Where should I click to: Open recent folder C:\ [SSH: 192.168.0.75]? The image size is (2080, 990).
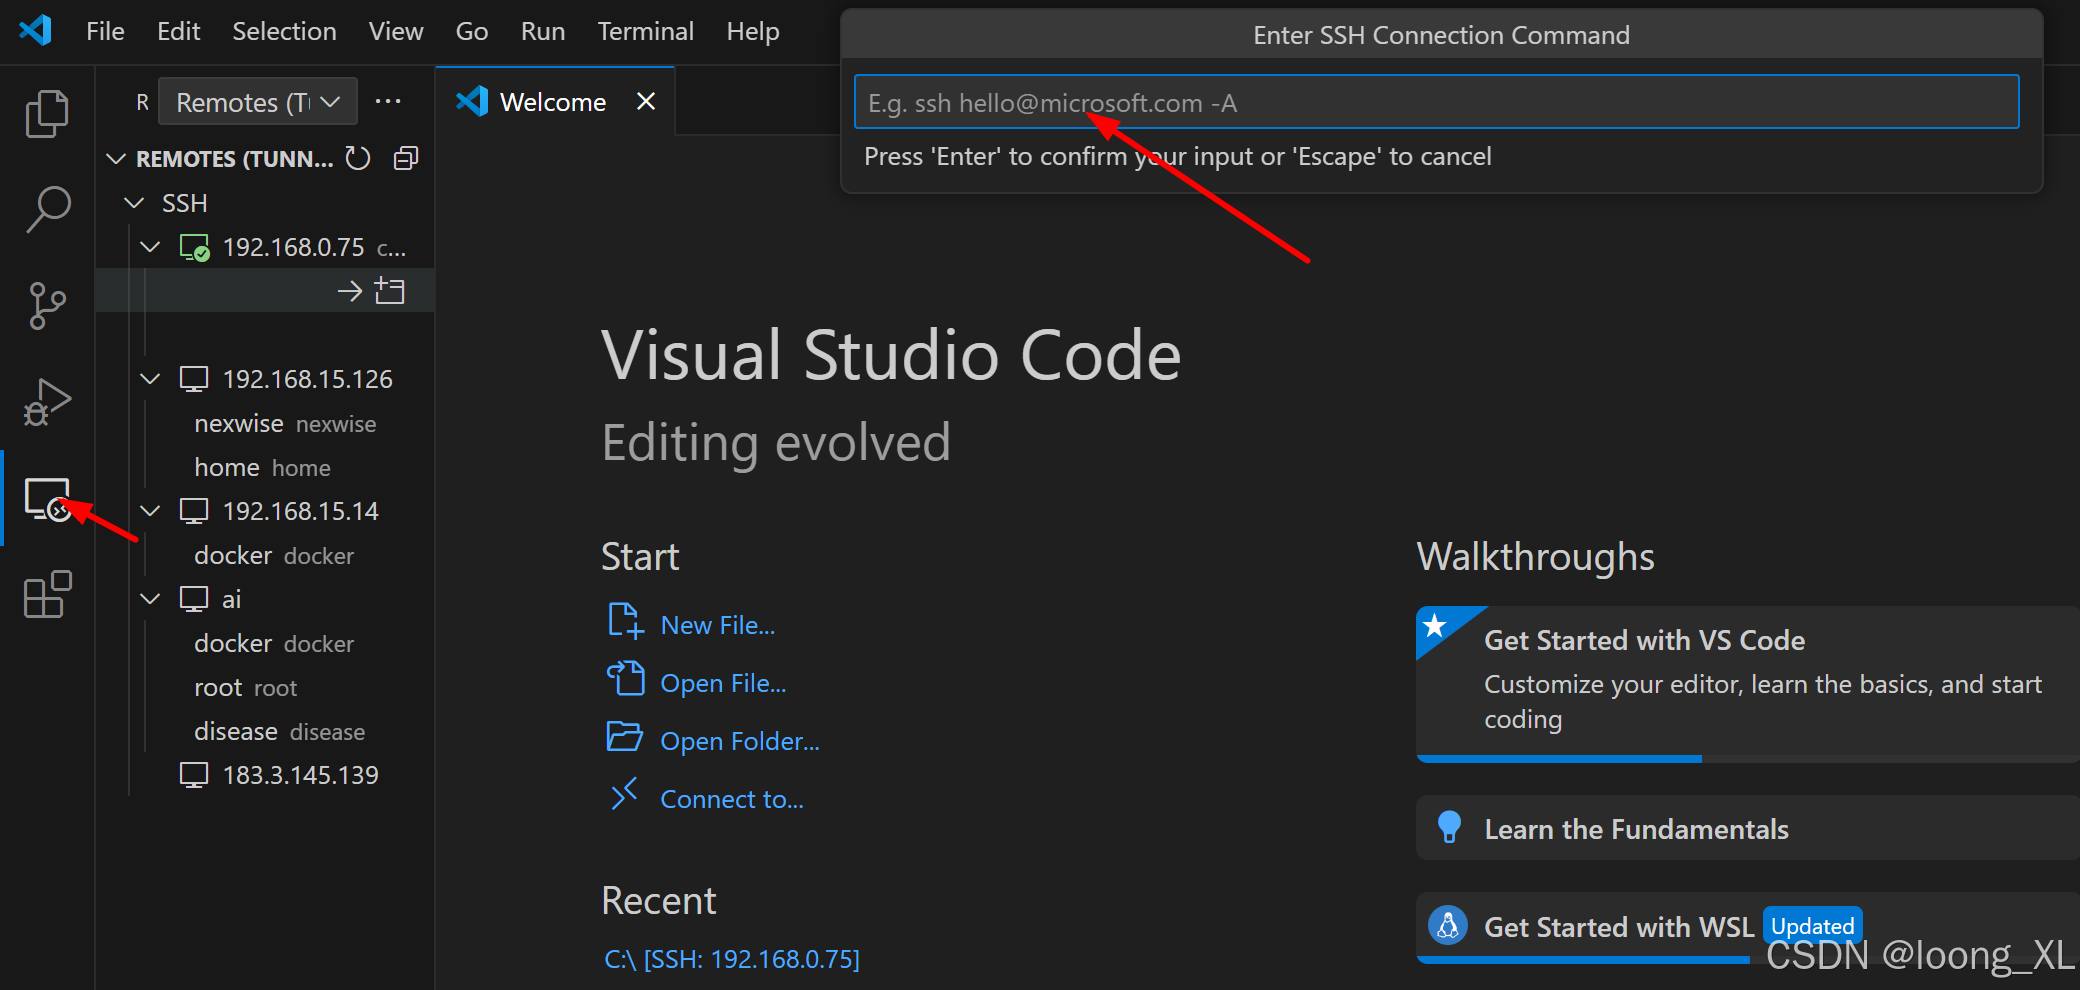click(x=730, y=958)
